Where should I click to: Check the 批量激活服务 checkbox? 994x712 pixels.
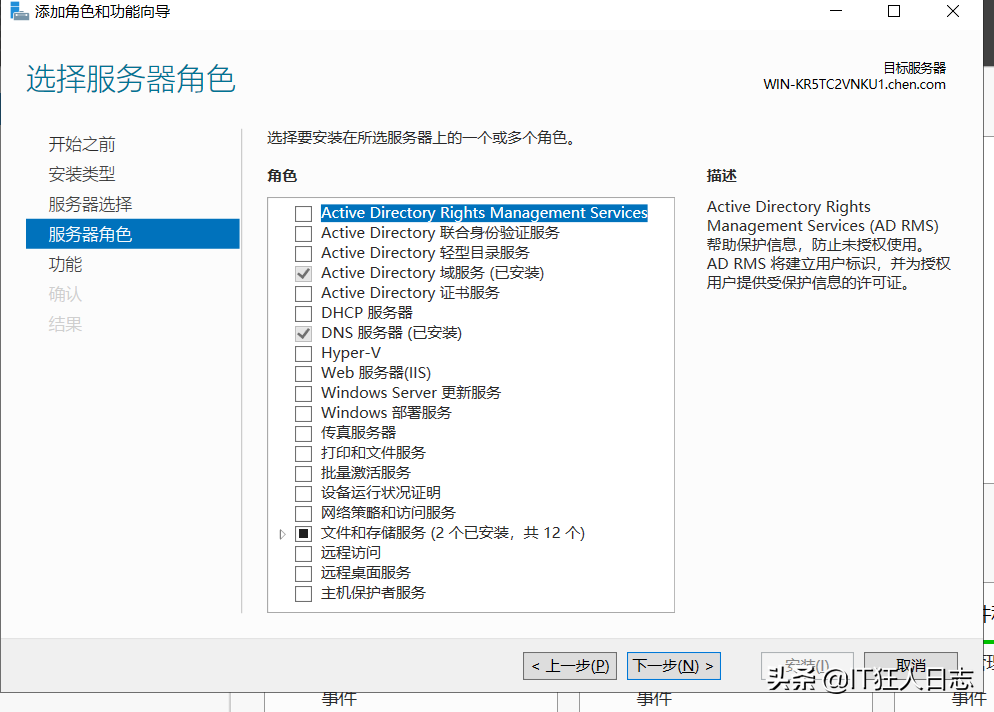coord(304,473)
